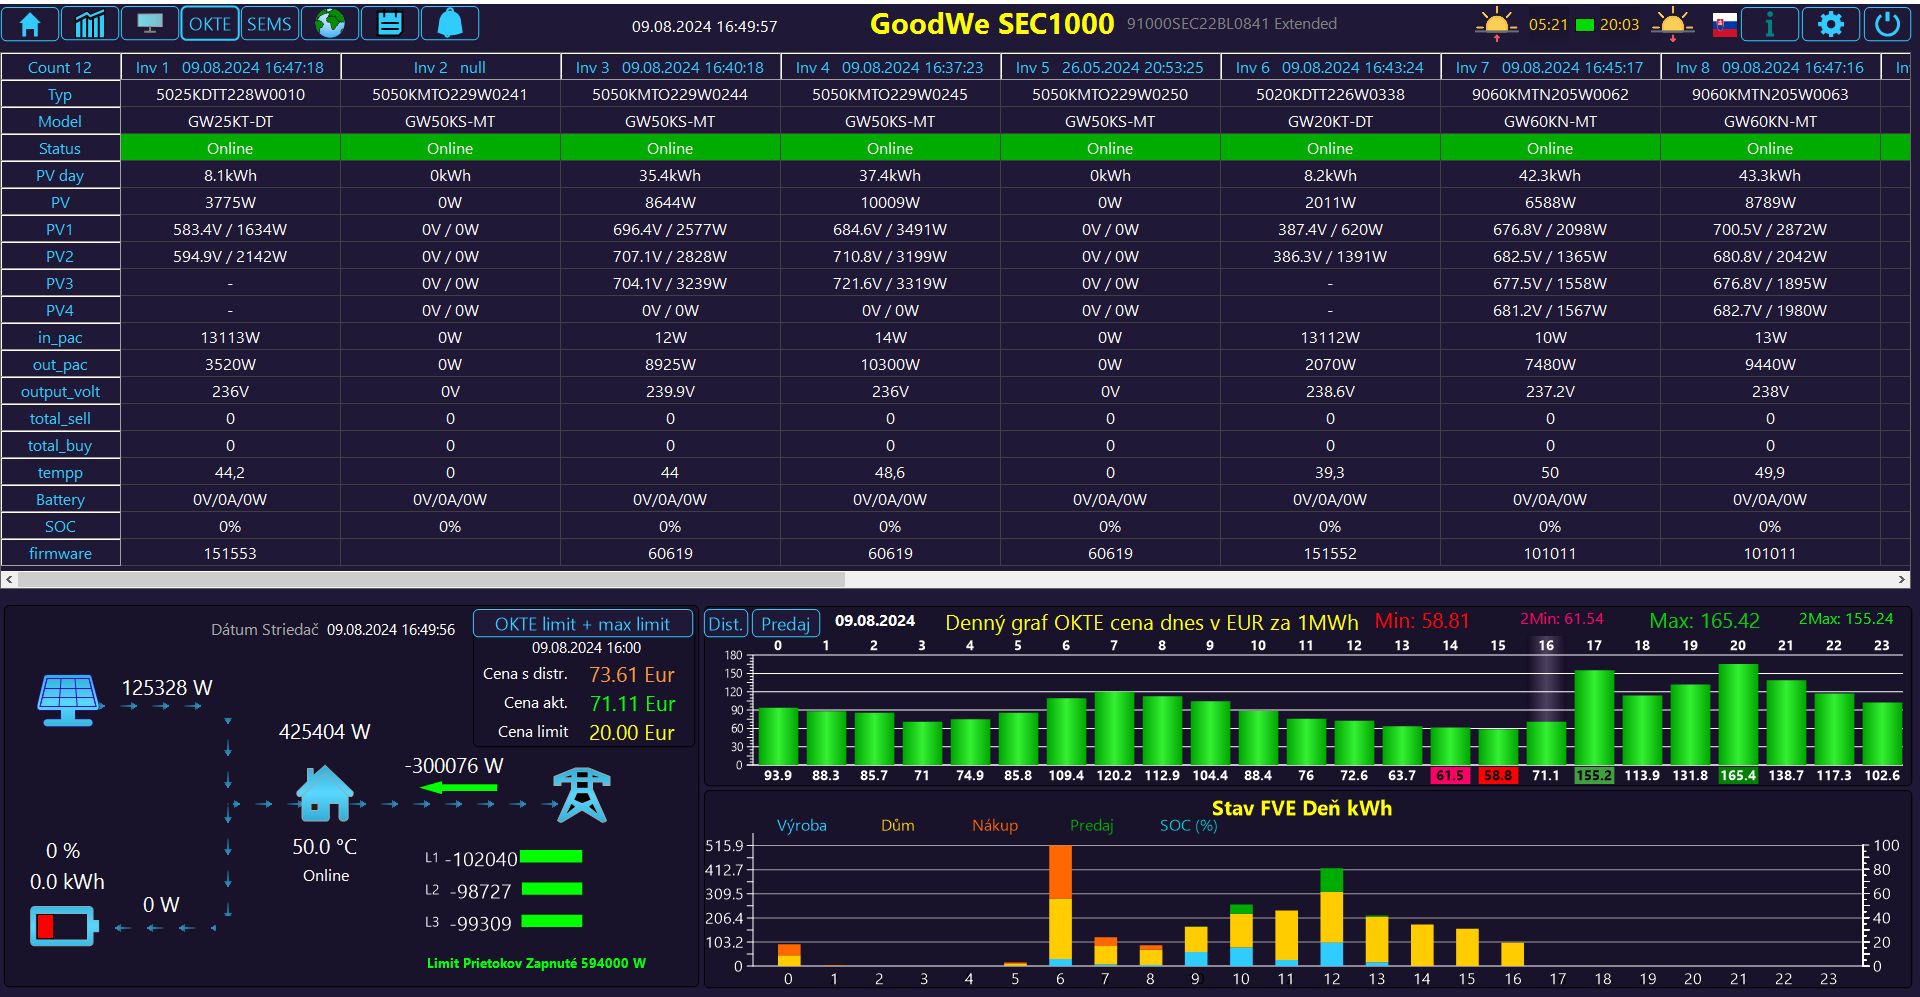Viewport: 1920px width, 997px height.
Task: Click the Dist. button
Action: pyautogui.click(x=725, y=624)
